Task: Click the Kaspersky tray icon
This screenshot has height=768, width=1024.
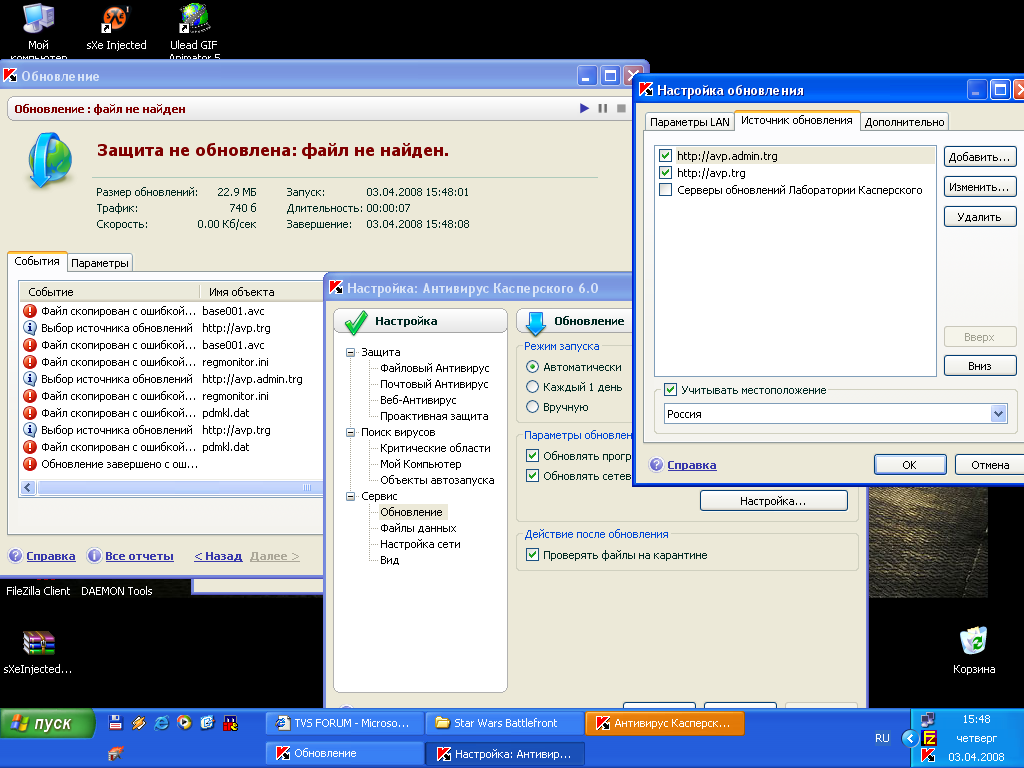Action: point(929,757)
